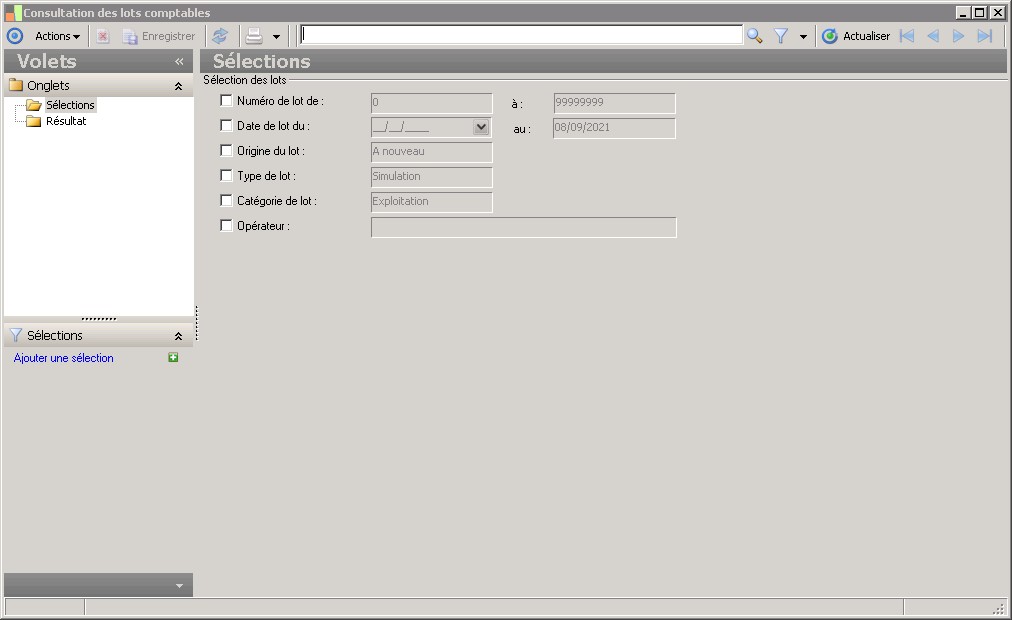Click the Opérateur text field
Screen dimensions: 1012x620
point(523,227)
